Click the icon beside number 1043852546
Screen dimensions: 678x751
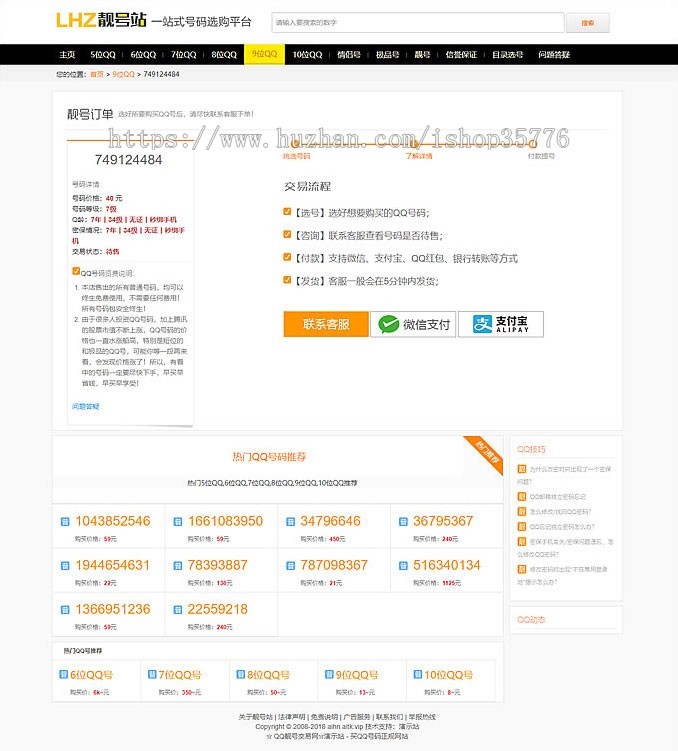click(65, 522)
